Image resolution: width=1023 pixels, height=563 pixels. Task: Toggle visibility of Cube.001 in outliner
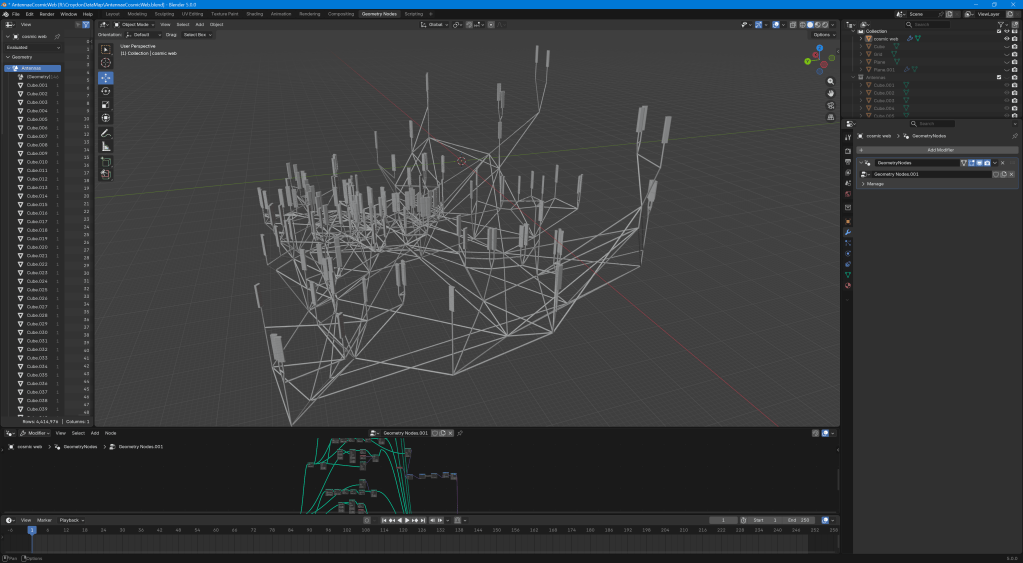click(1006, 85)
